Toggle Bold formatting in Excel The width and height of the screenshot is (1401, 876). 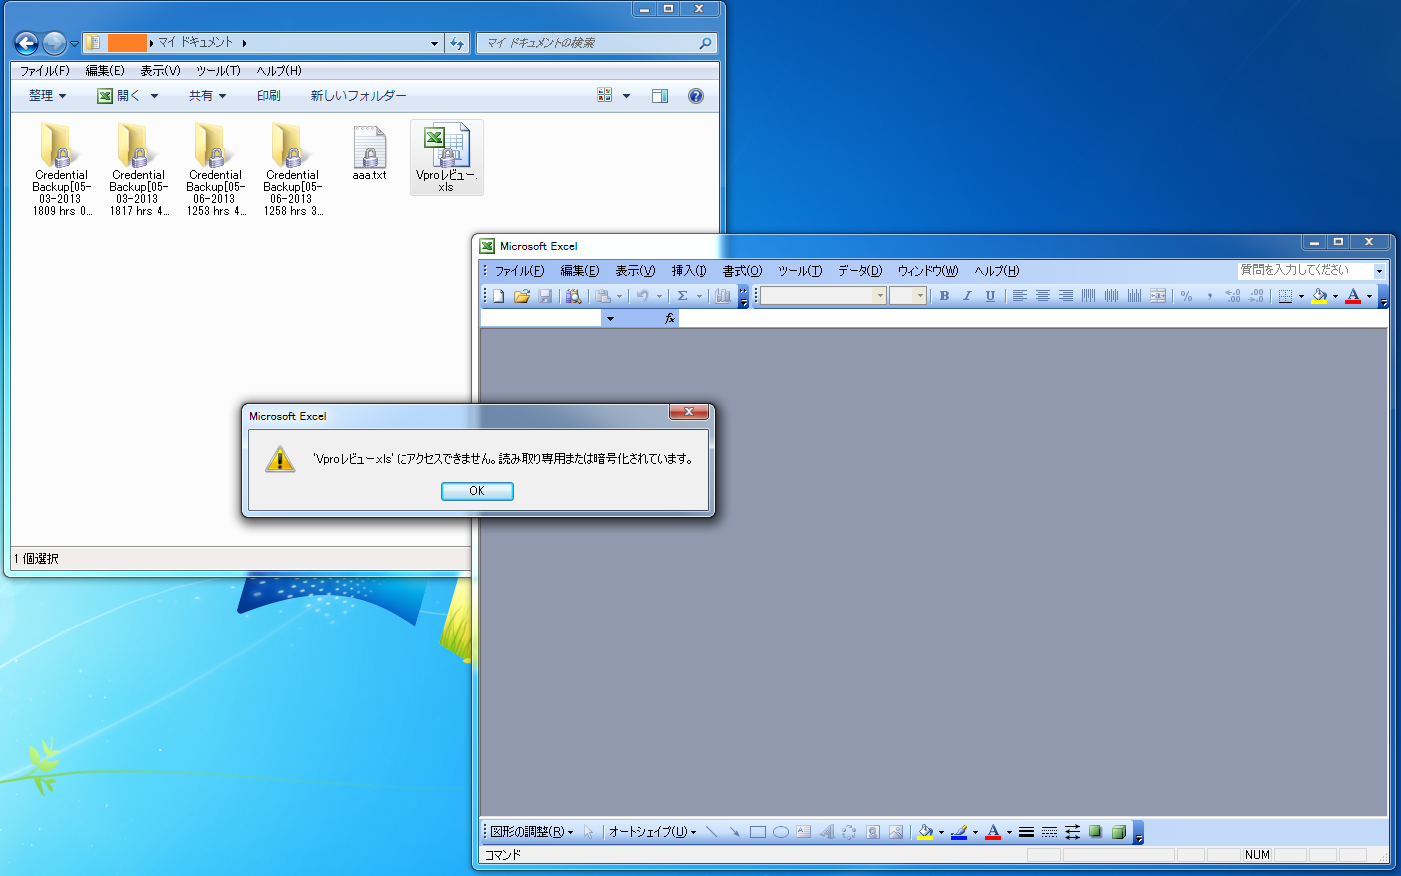pos(944,296)
